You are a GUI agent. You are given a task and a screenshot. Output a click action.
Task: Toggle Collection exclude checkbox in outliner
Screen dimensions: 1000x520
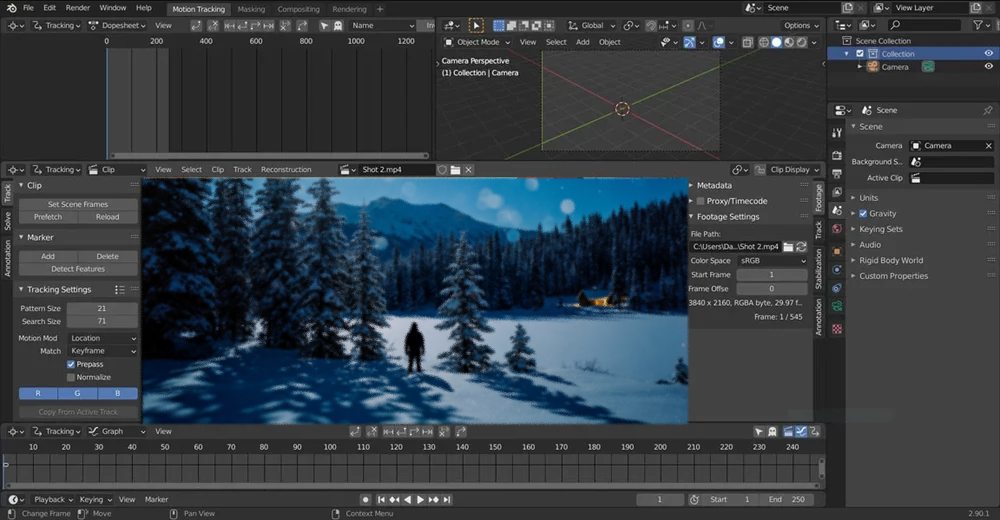860,54
